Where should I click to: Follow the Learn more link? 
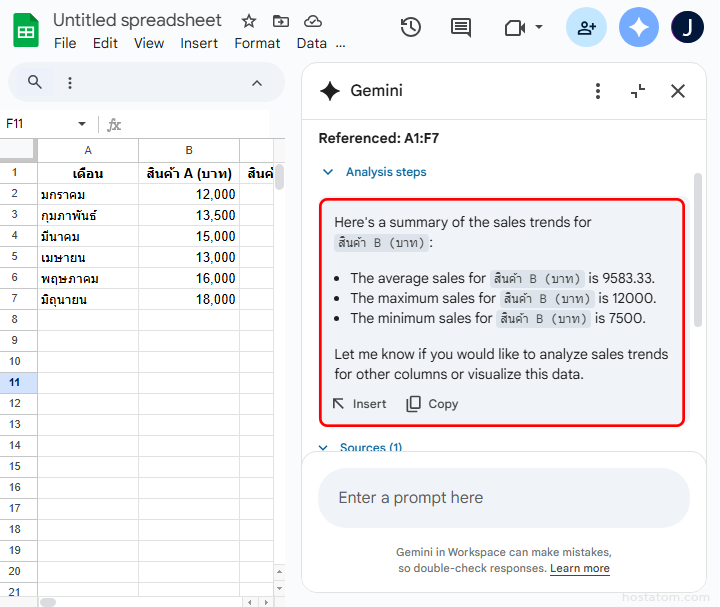pos(579,568)
